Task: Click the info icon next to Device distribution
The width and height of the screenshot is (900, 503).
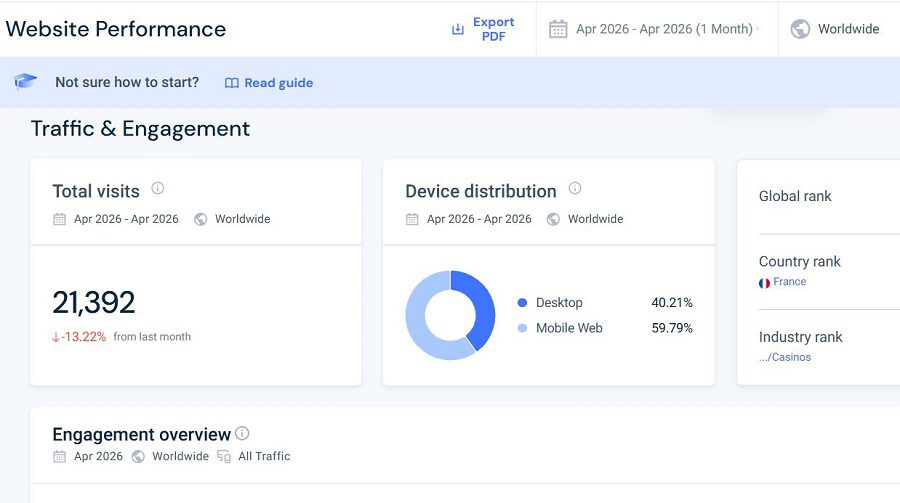Action: (x=575, y=188)
